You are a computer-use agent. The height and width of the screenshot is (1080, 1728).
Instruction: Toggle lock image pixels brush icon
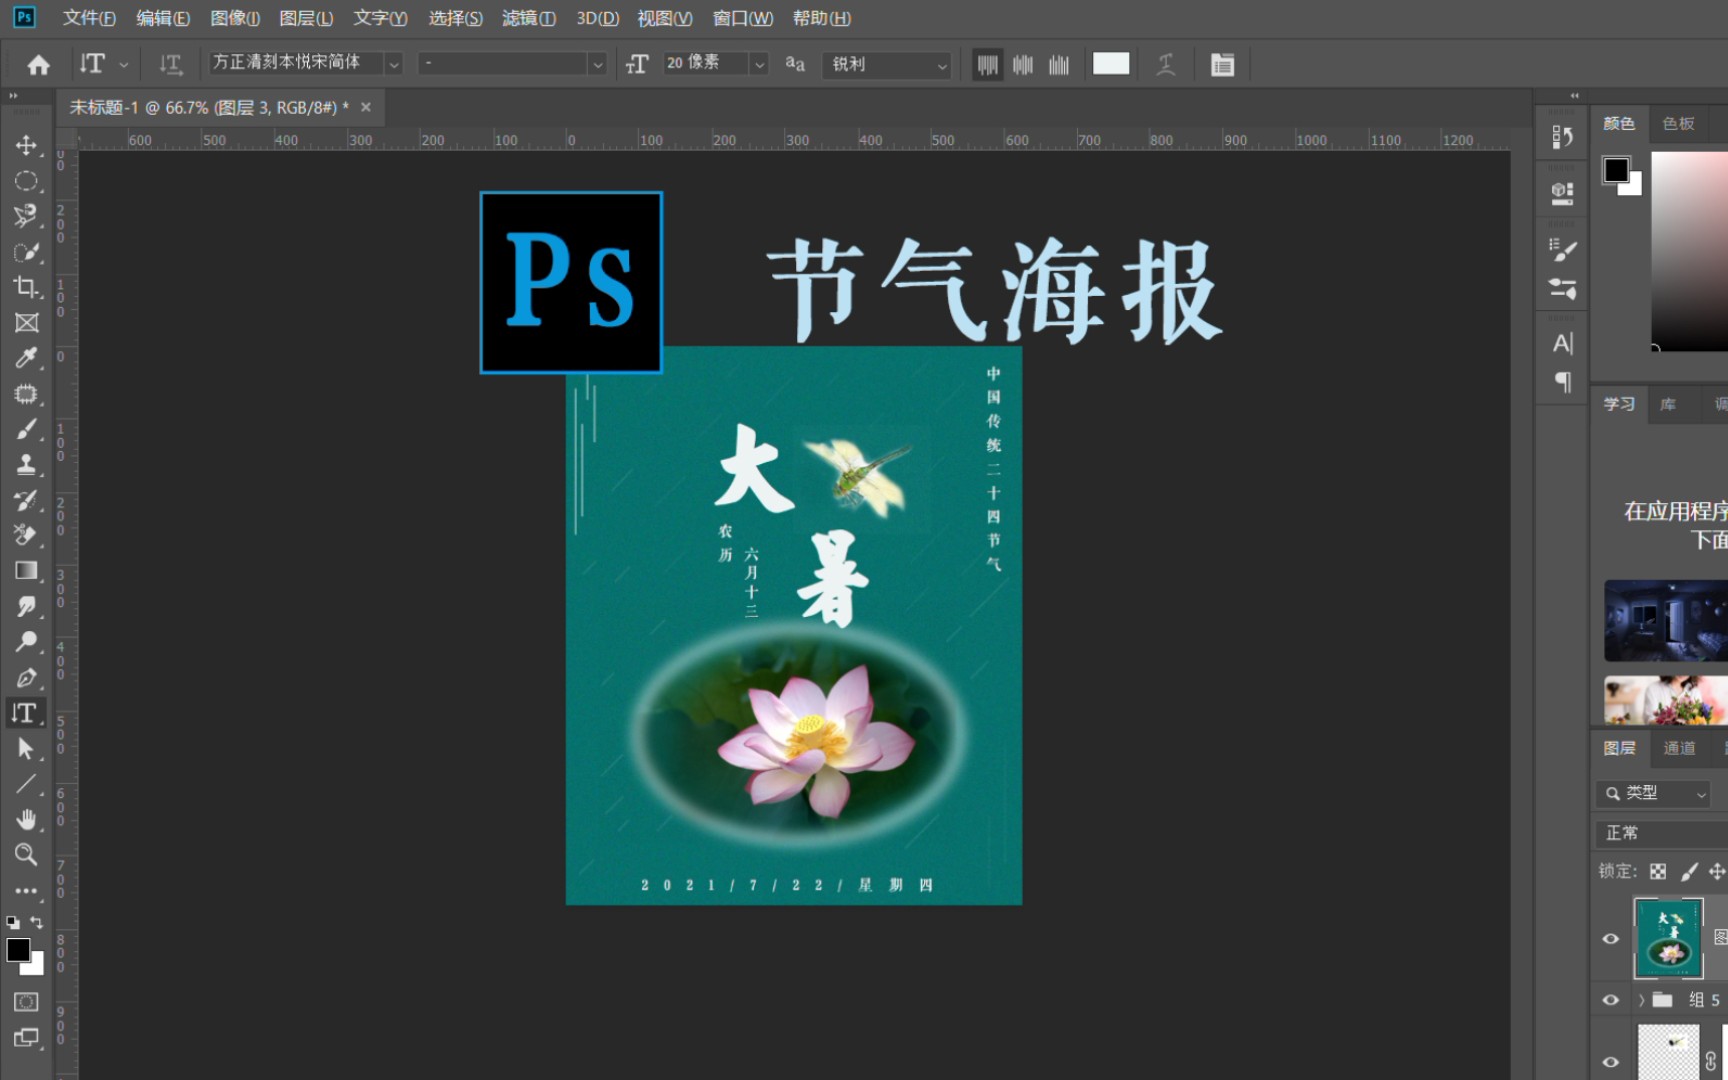pos(1689,871)
